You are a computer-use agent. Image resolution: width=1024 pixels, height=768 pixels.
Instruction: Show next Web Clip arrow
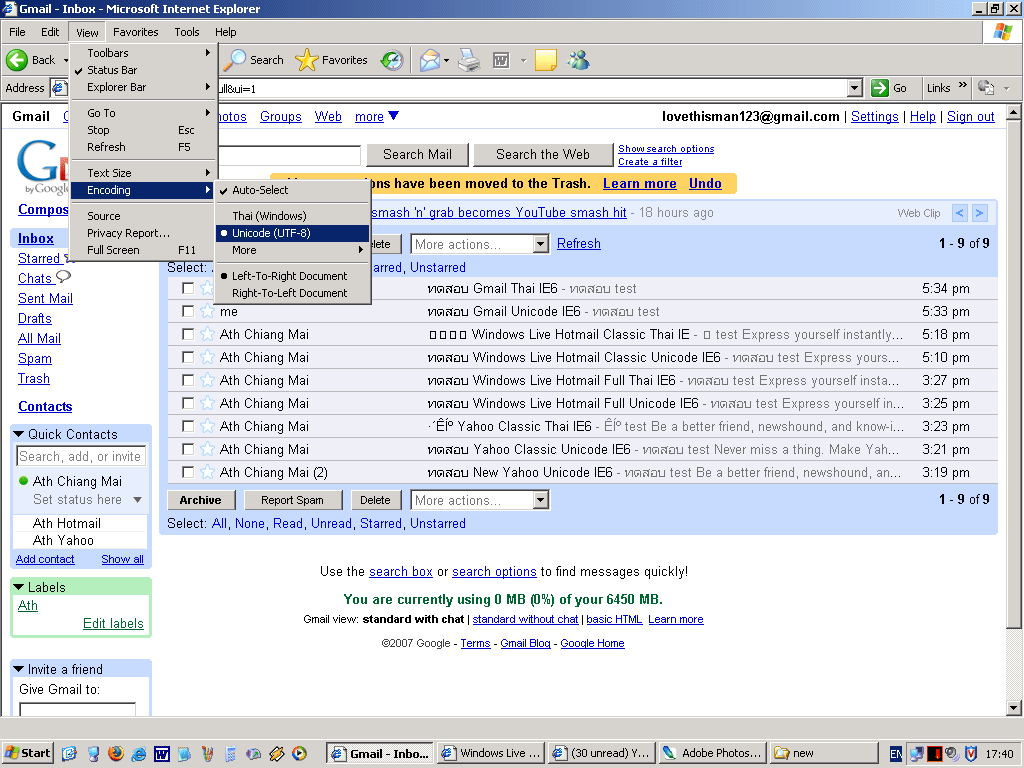tap(980, 213)
